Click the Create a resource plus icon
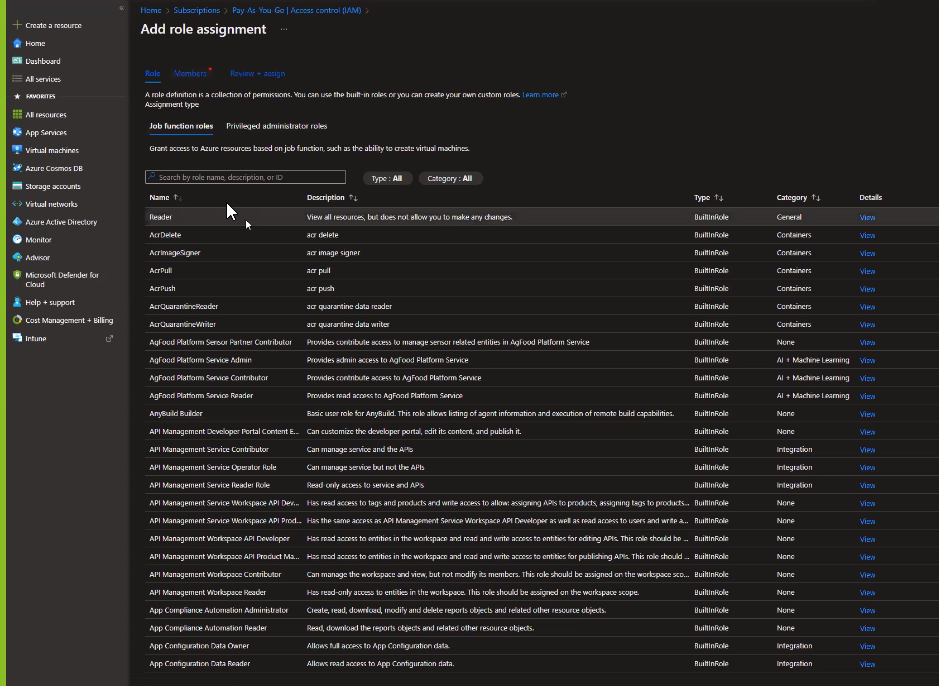939x686 pixels. pos(17,25)
